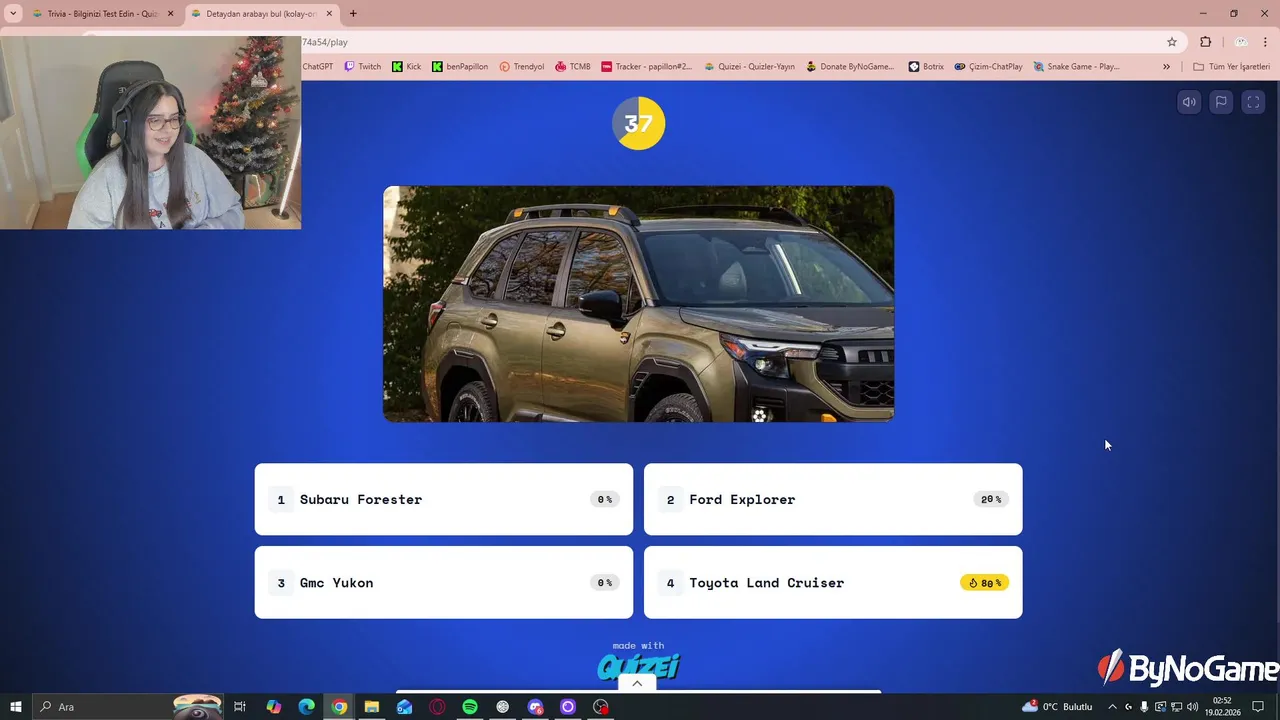The height and width of the screenshot is (720, 1280).
Task: Open the tab search dropdown arrow
Action: click(x=13, y=14)
